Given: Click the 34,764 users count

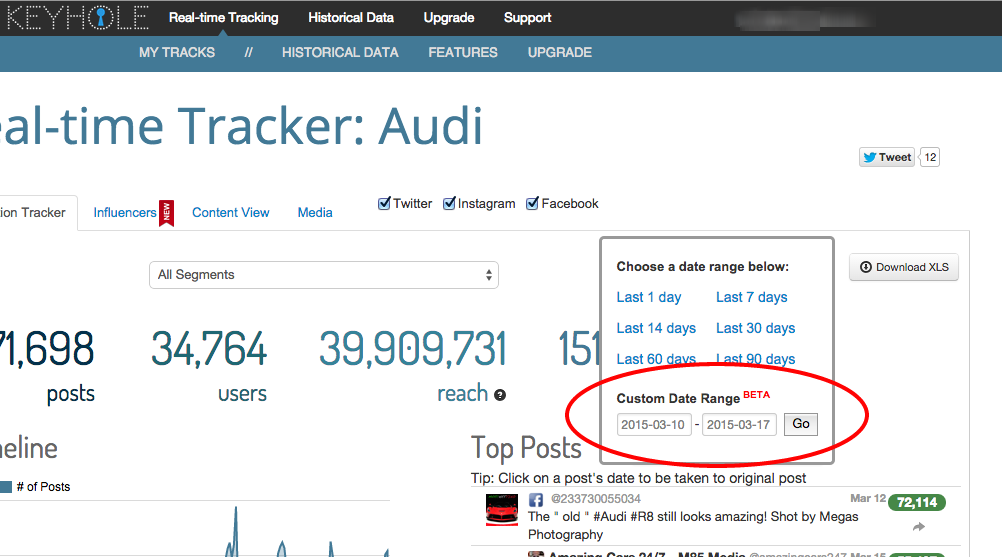Looking at the screenshot, I should point(208,349).
